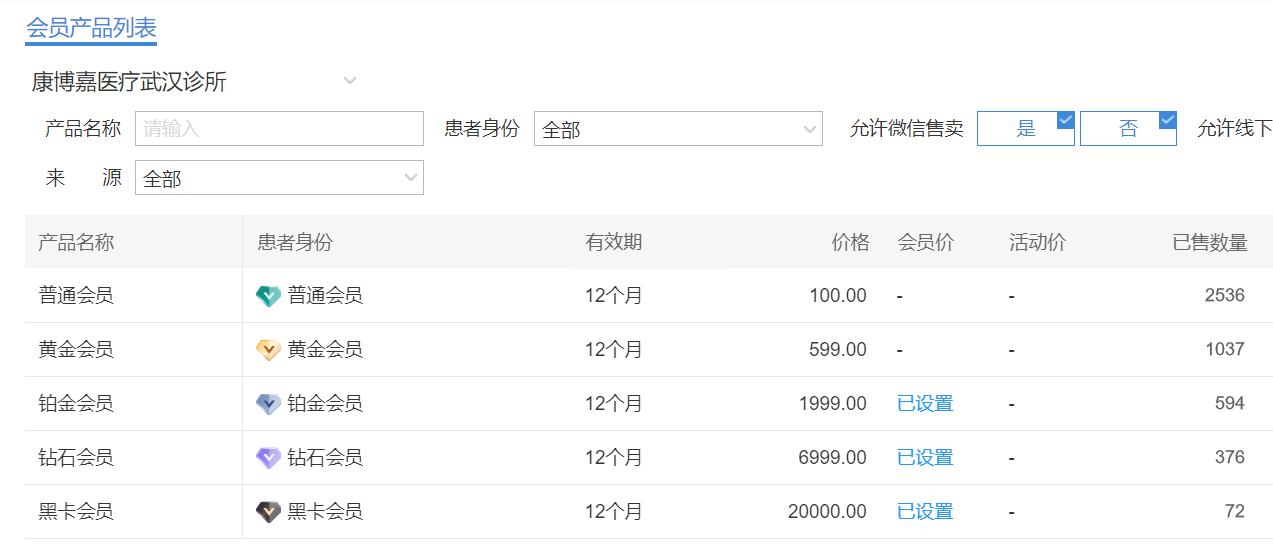1273x553 pixels.
Task: Open the 来源 dropdown
Action: click(279, 178)
